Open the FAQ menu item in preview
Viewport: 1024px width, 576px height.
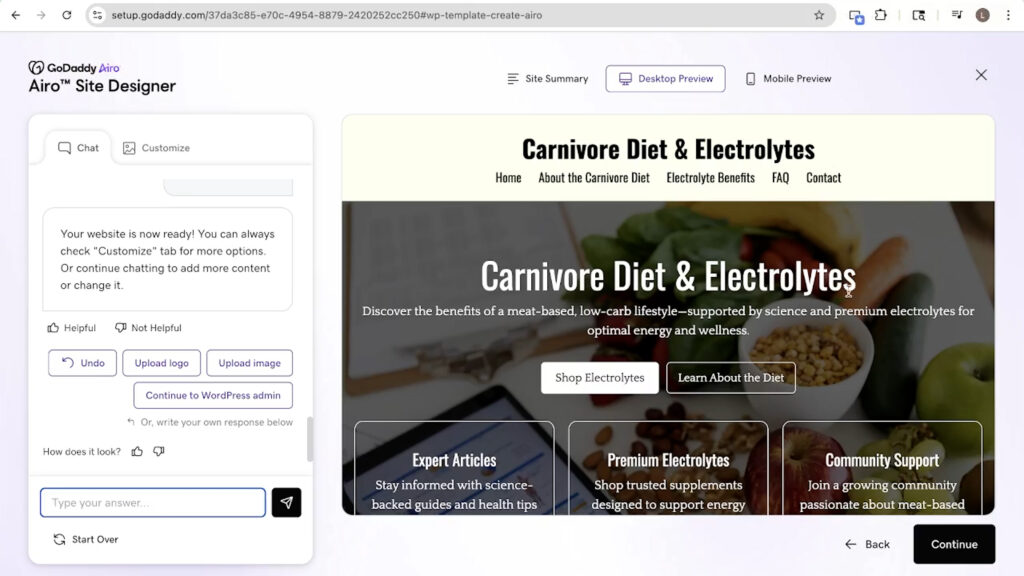780,178
